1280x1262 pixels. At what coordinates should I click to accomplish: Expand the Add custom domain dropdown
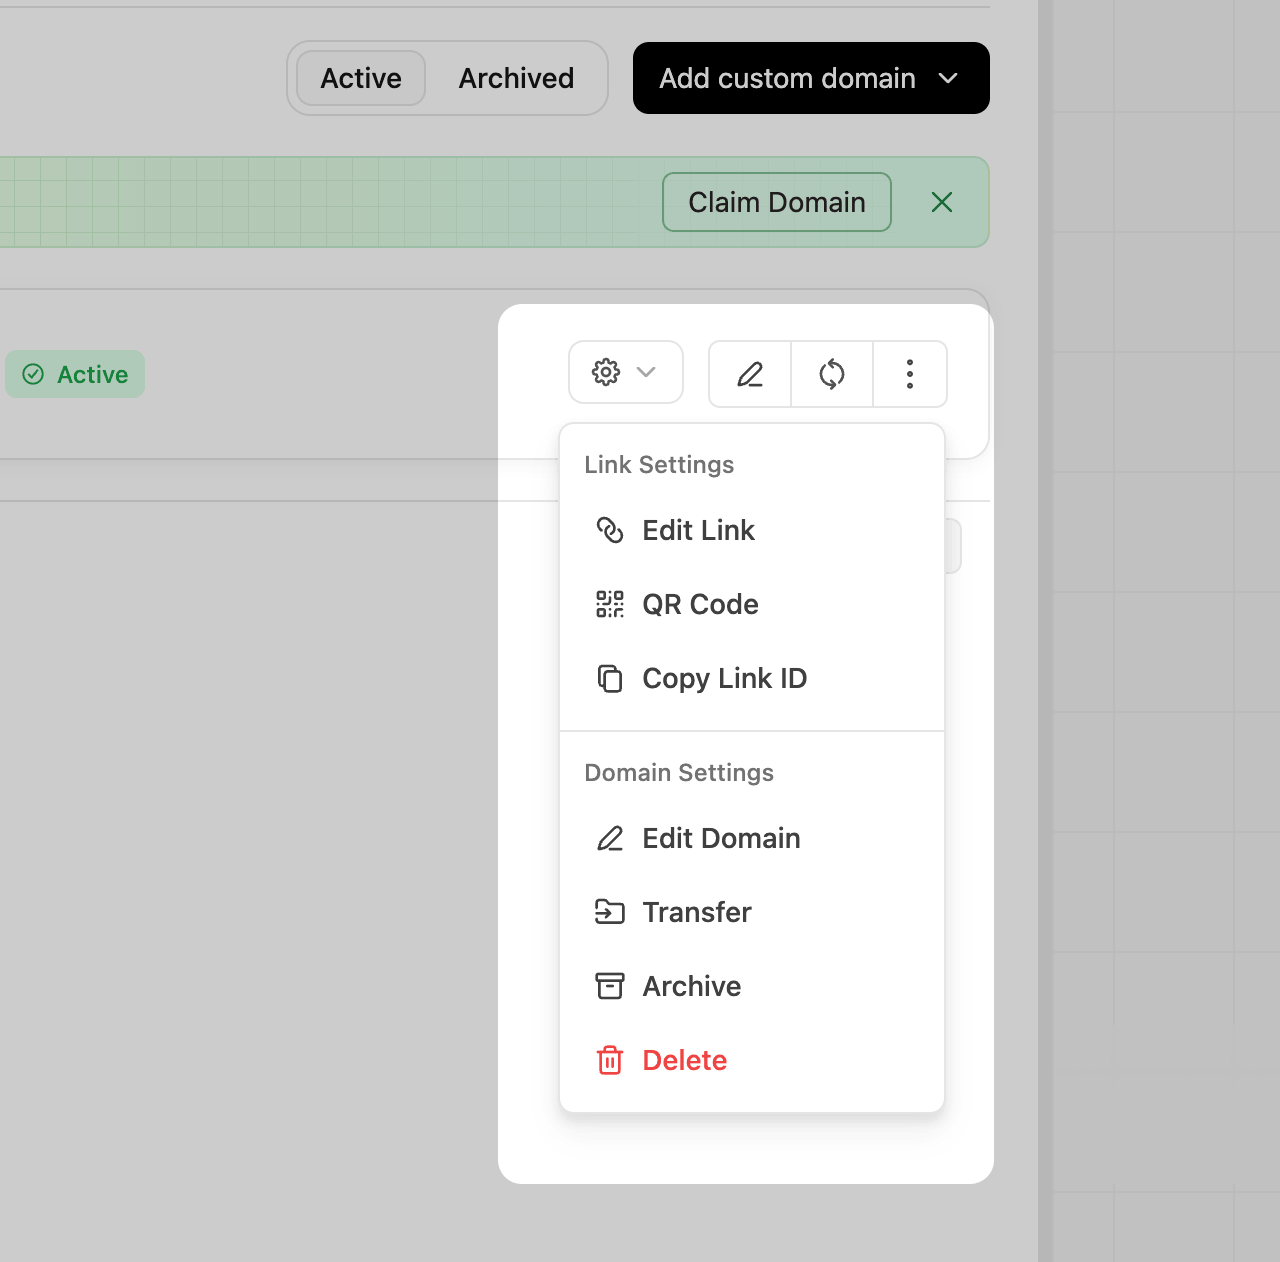811,78
